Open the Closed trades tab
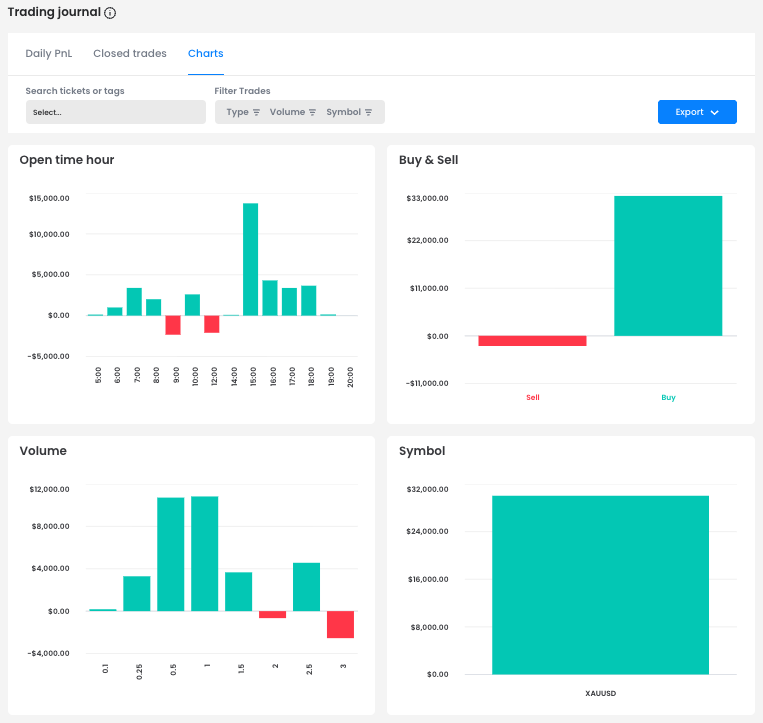 (x=130, y=54)
